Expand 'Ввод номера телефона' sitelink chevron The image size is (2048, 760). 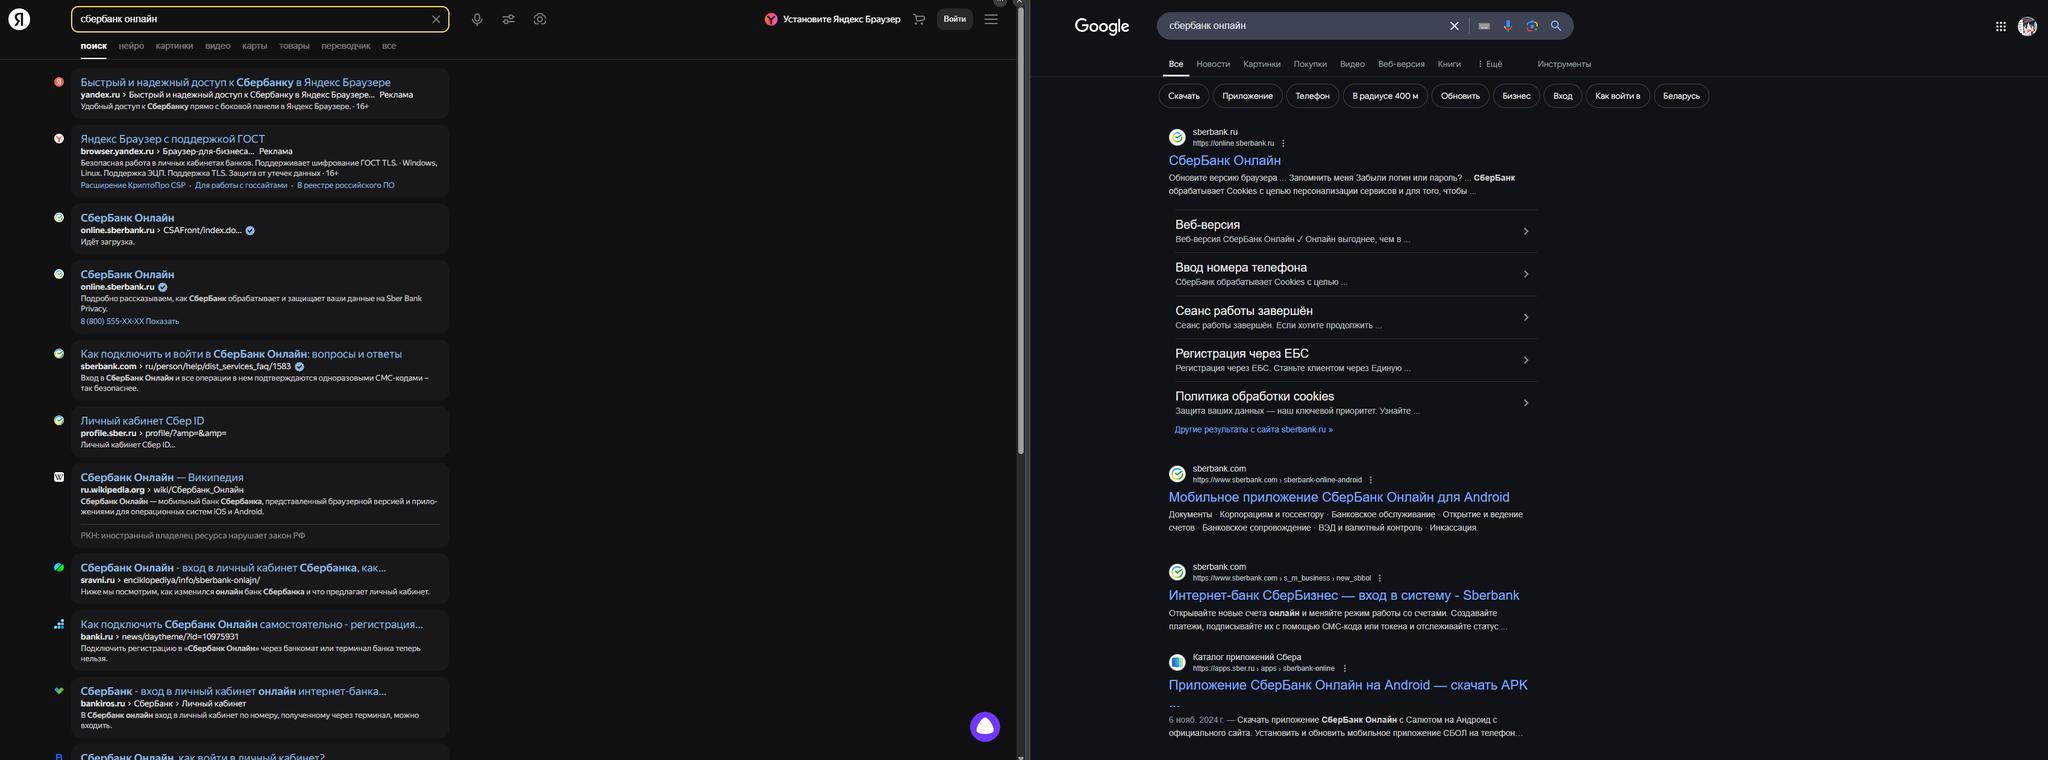tap(1526, 274)
